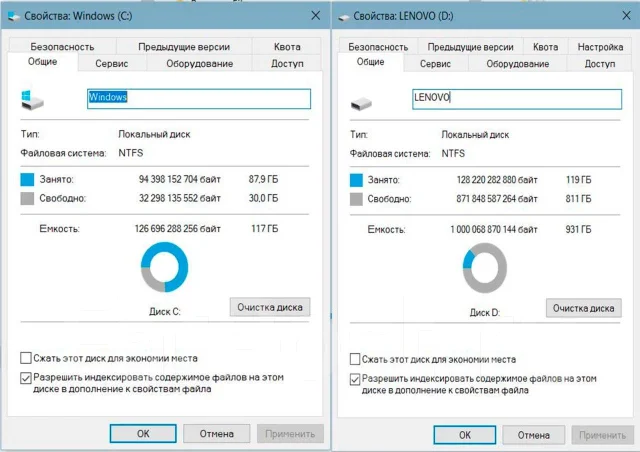Click NTFS value in Windows (C:) window

point(131,153)
